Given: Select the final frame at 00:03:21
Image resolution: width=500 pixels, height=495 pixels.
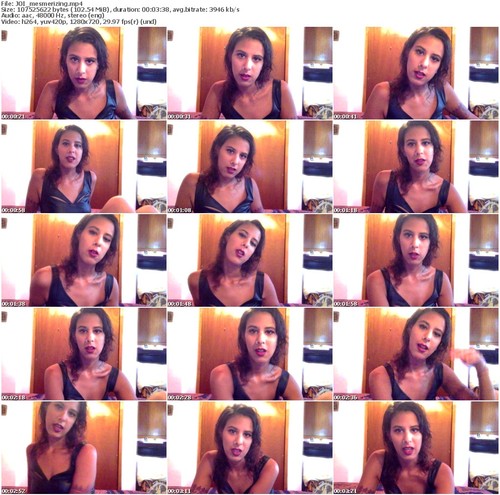Looking at the screenshot, I should click(416, 448).
